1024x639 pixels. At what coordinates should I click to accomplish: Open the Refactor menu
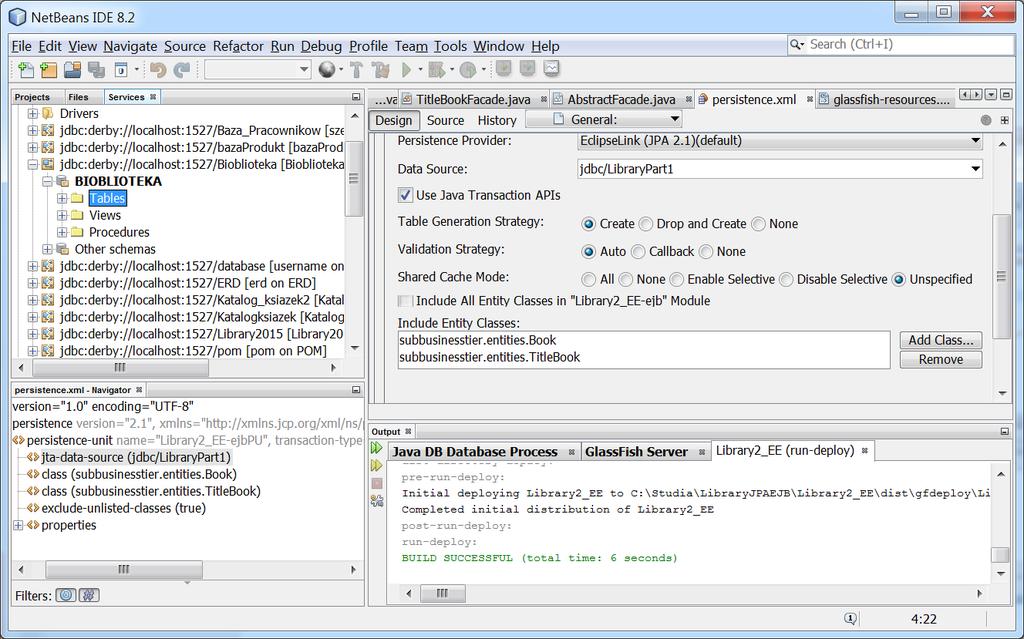click(238, 46)
